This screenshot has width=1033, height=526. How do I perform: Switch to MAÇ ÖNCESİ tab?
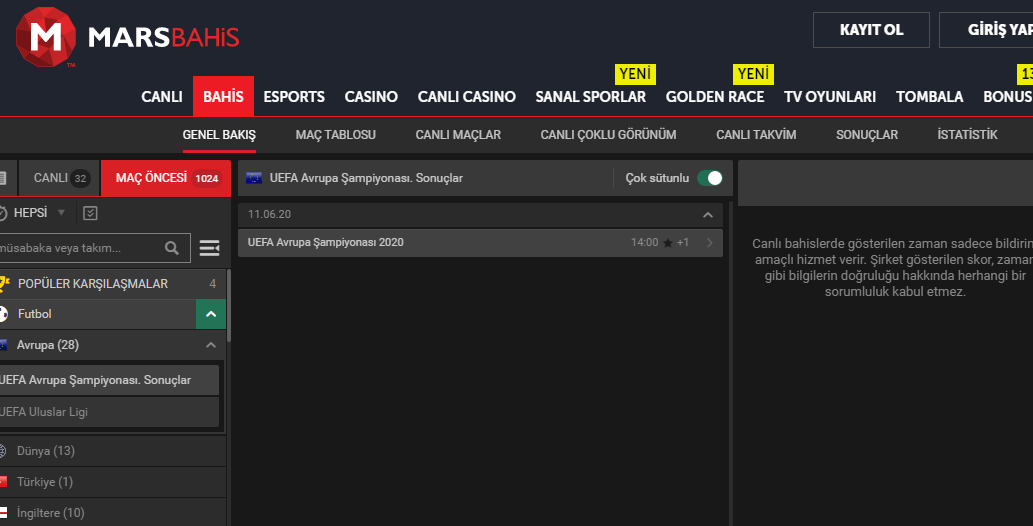[x=166, y=178]
